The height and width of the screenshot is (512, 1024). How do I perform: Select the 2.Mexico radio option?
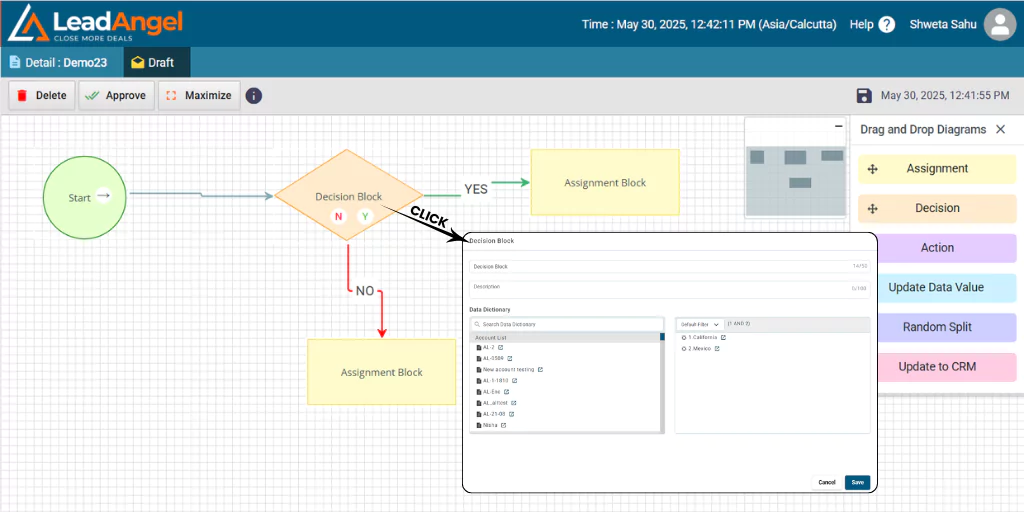pyautogui.click(x=684, y=348)
